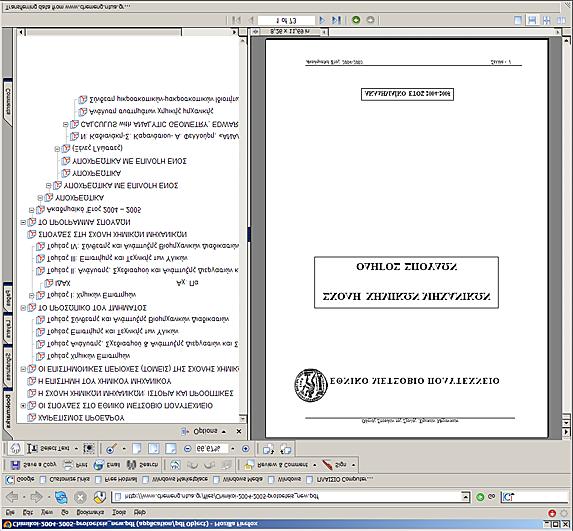Choose the Snapshot tool icon
Image resolution: width=573 pixels, height=531 pixels.
point(89,448)
